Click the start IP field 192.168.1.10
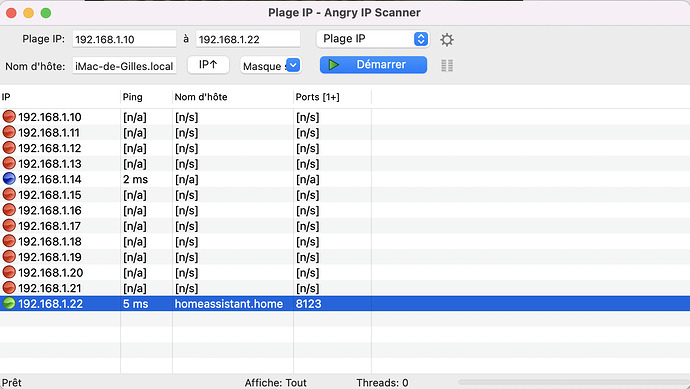The image size is (690, 389). click(124, 39)
